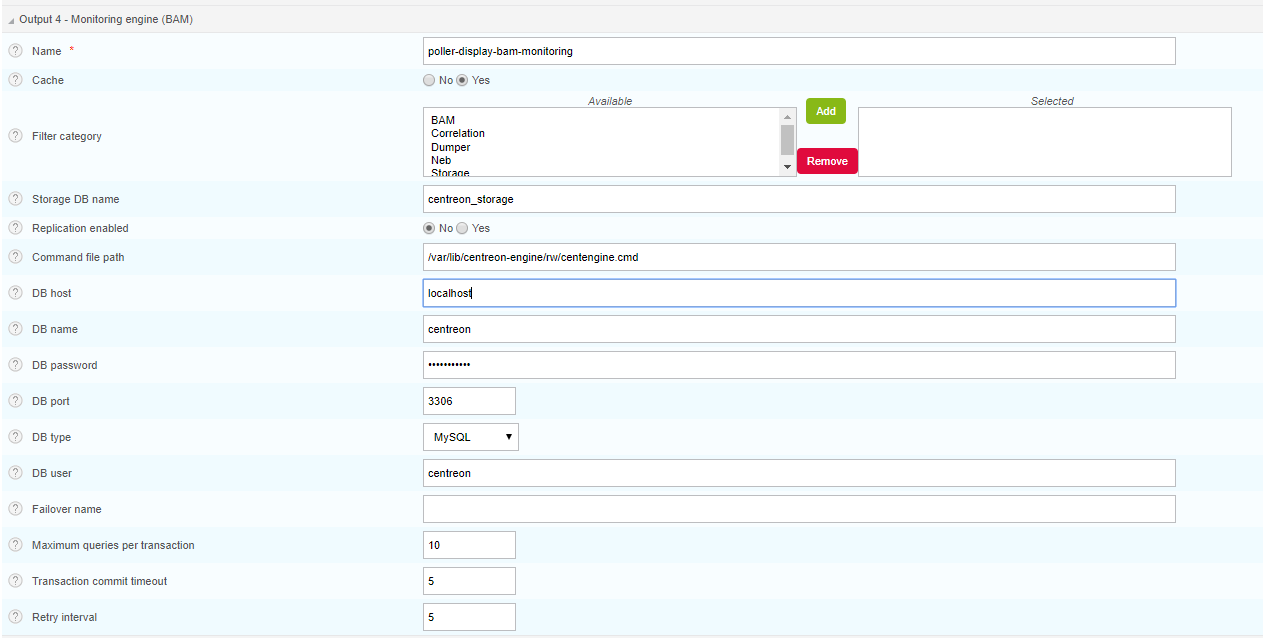This screenshot has width=1263, height=638.
Task: Select BAM in Available filter list
Action: tap(443, 120)
